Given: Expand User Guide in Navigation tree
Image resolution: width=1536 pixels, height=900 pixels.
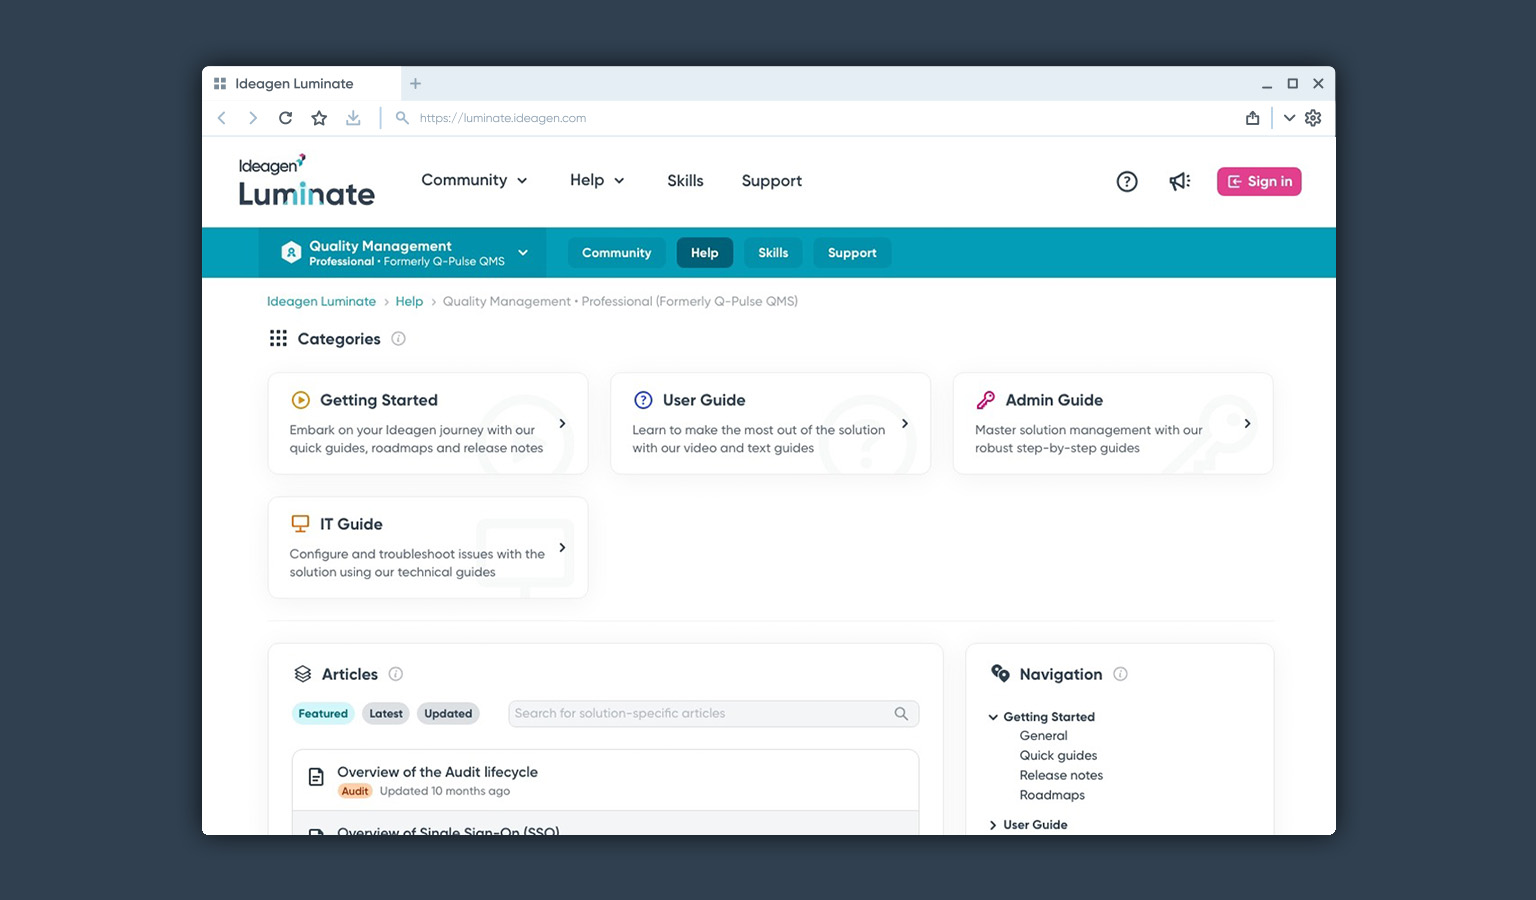Looking at the screenshot, I should coord(993,825).
